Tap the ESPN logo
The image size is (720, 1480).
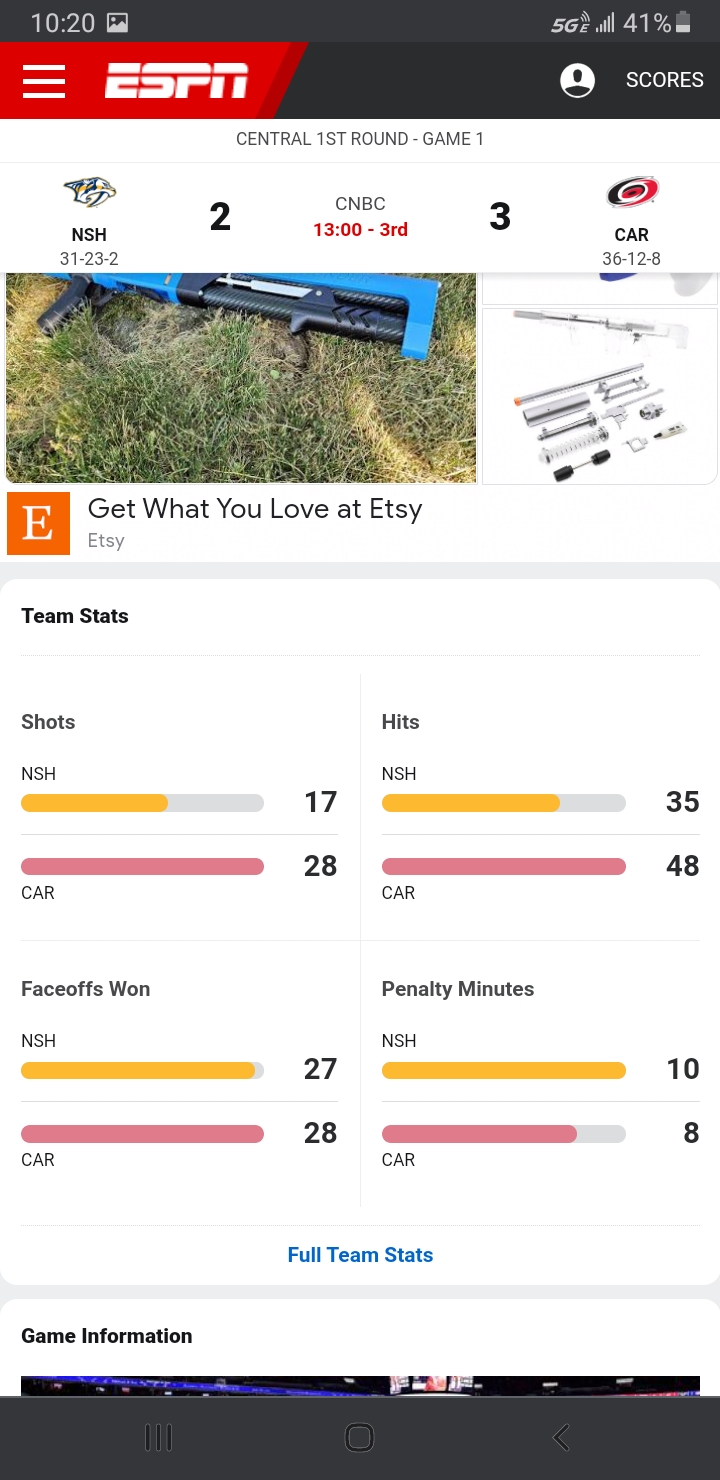click(177, 81)
